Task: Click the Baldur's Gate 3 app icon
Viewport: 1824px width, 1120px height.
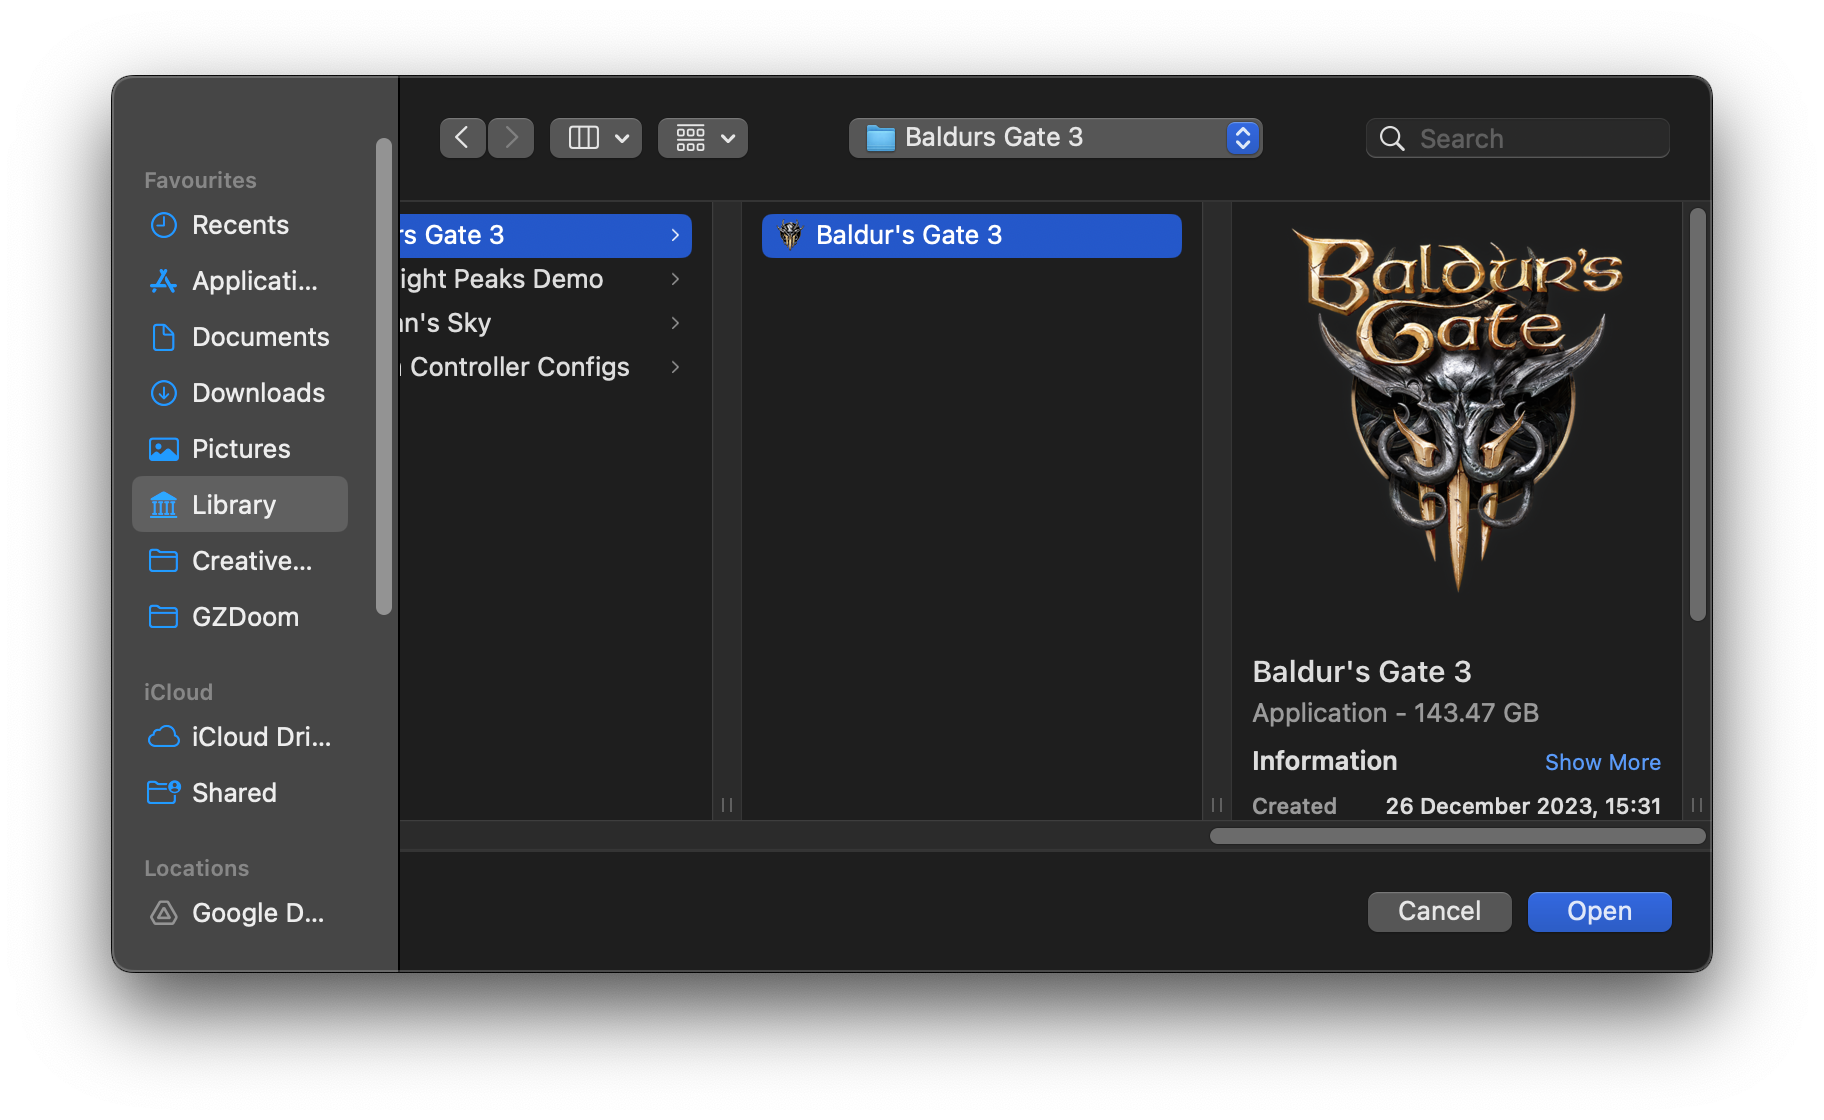Action: (790, 235)
